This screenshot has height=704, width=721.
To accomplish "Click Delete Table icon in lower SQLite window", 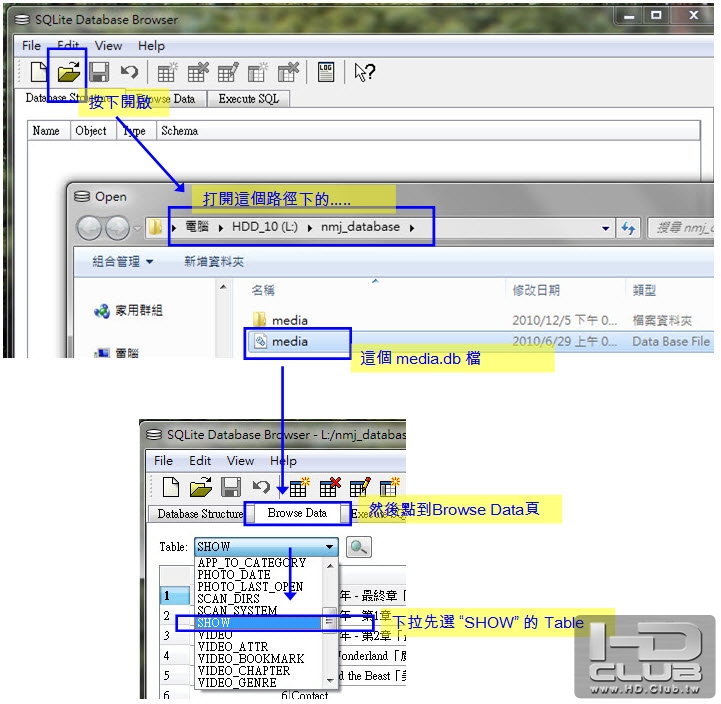I will point(330,487).
